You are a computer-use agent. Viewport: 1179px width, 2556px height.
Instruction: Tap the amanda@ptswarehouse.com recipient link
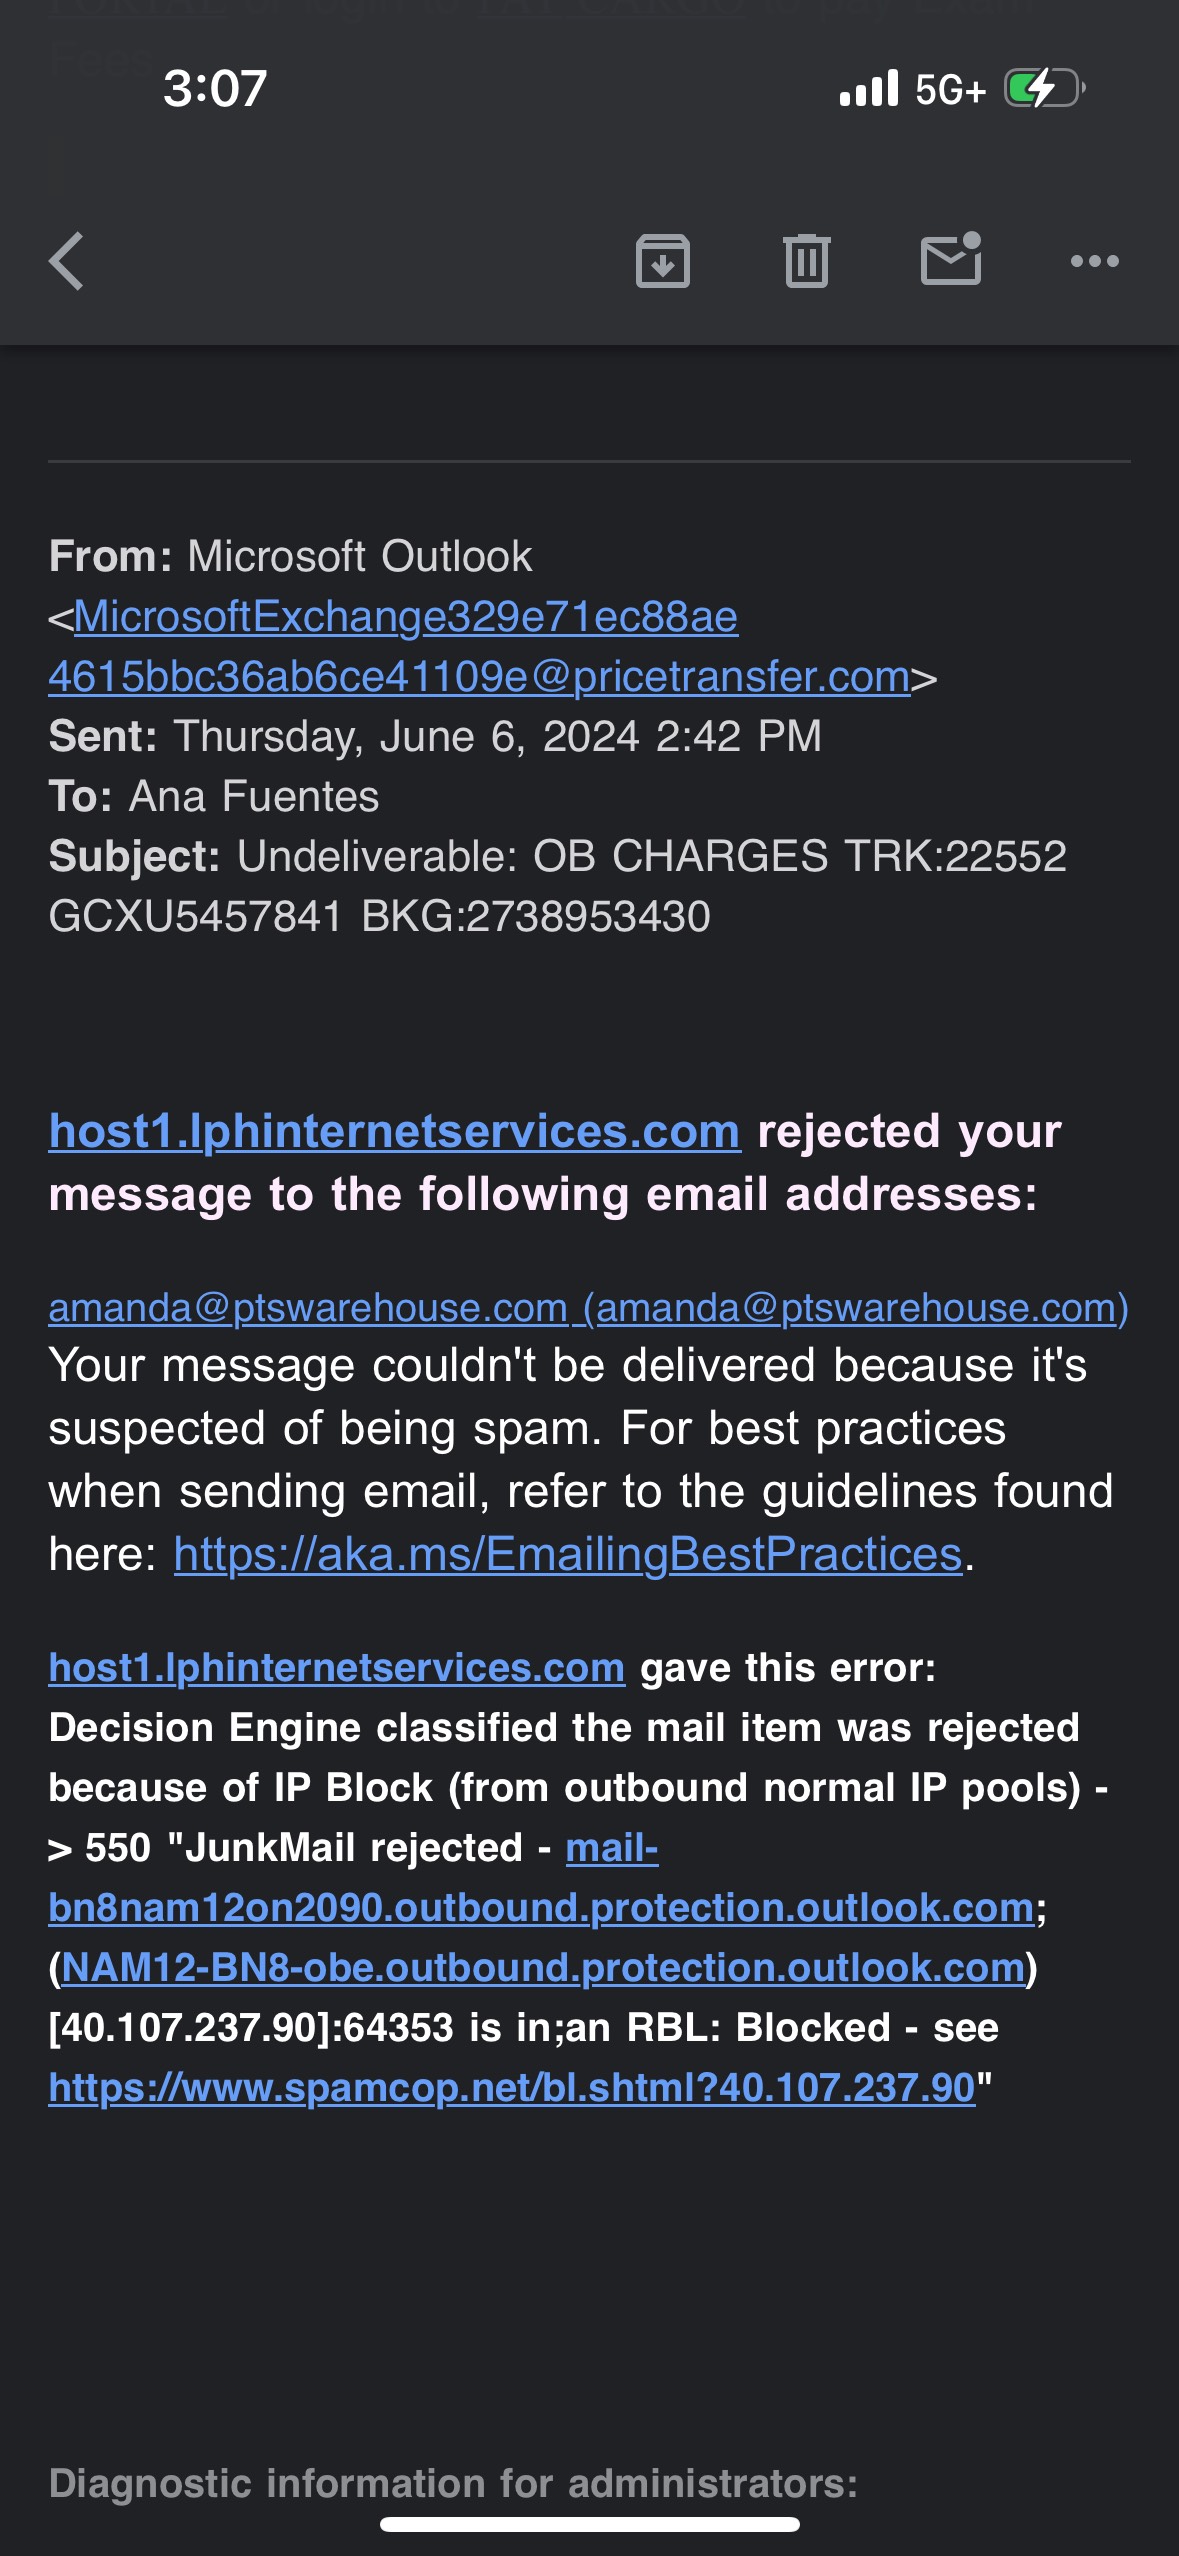point(588,1308)
